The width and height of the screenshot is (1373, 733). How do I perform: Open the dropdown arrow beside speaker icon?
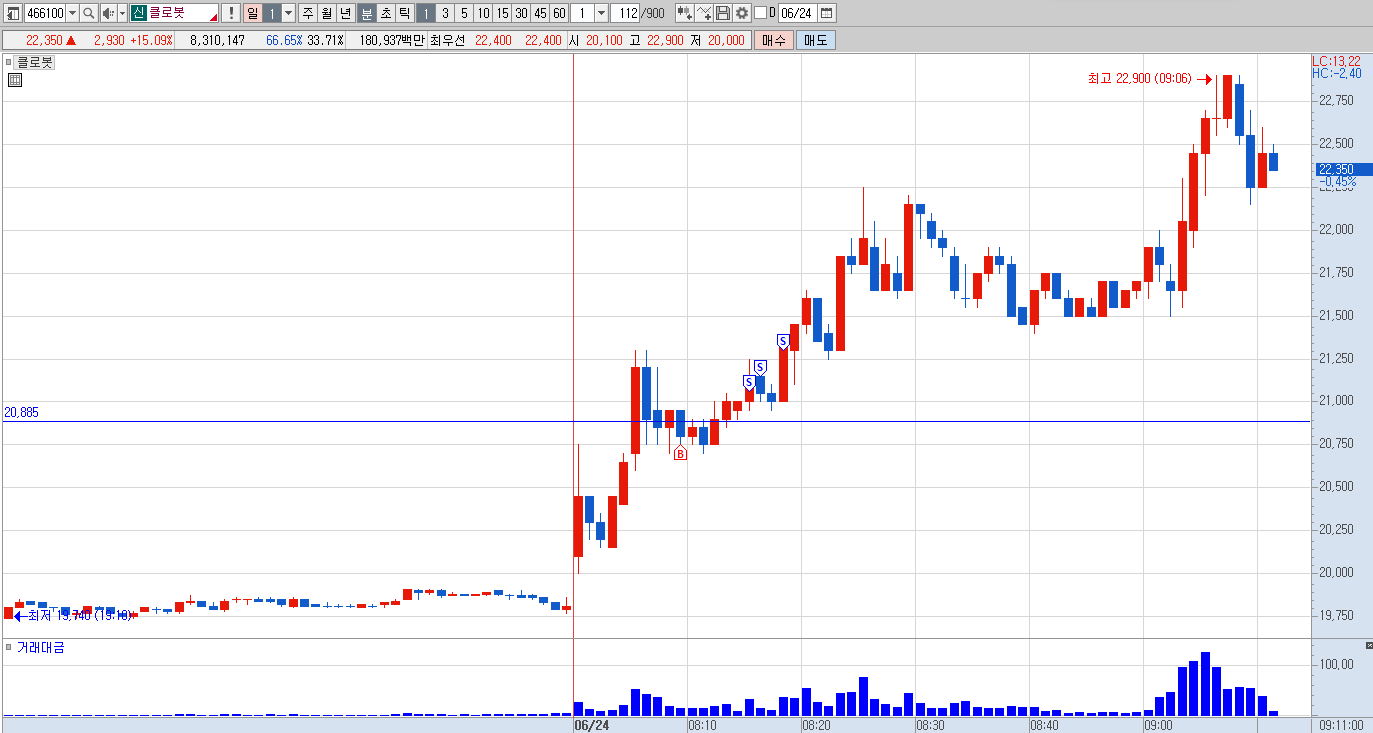pyautogui.click(x=122, y=13)
